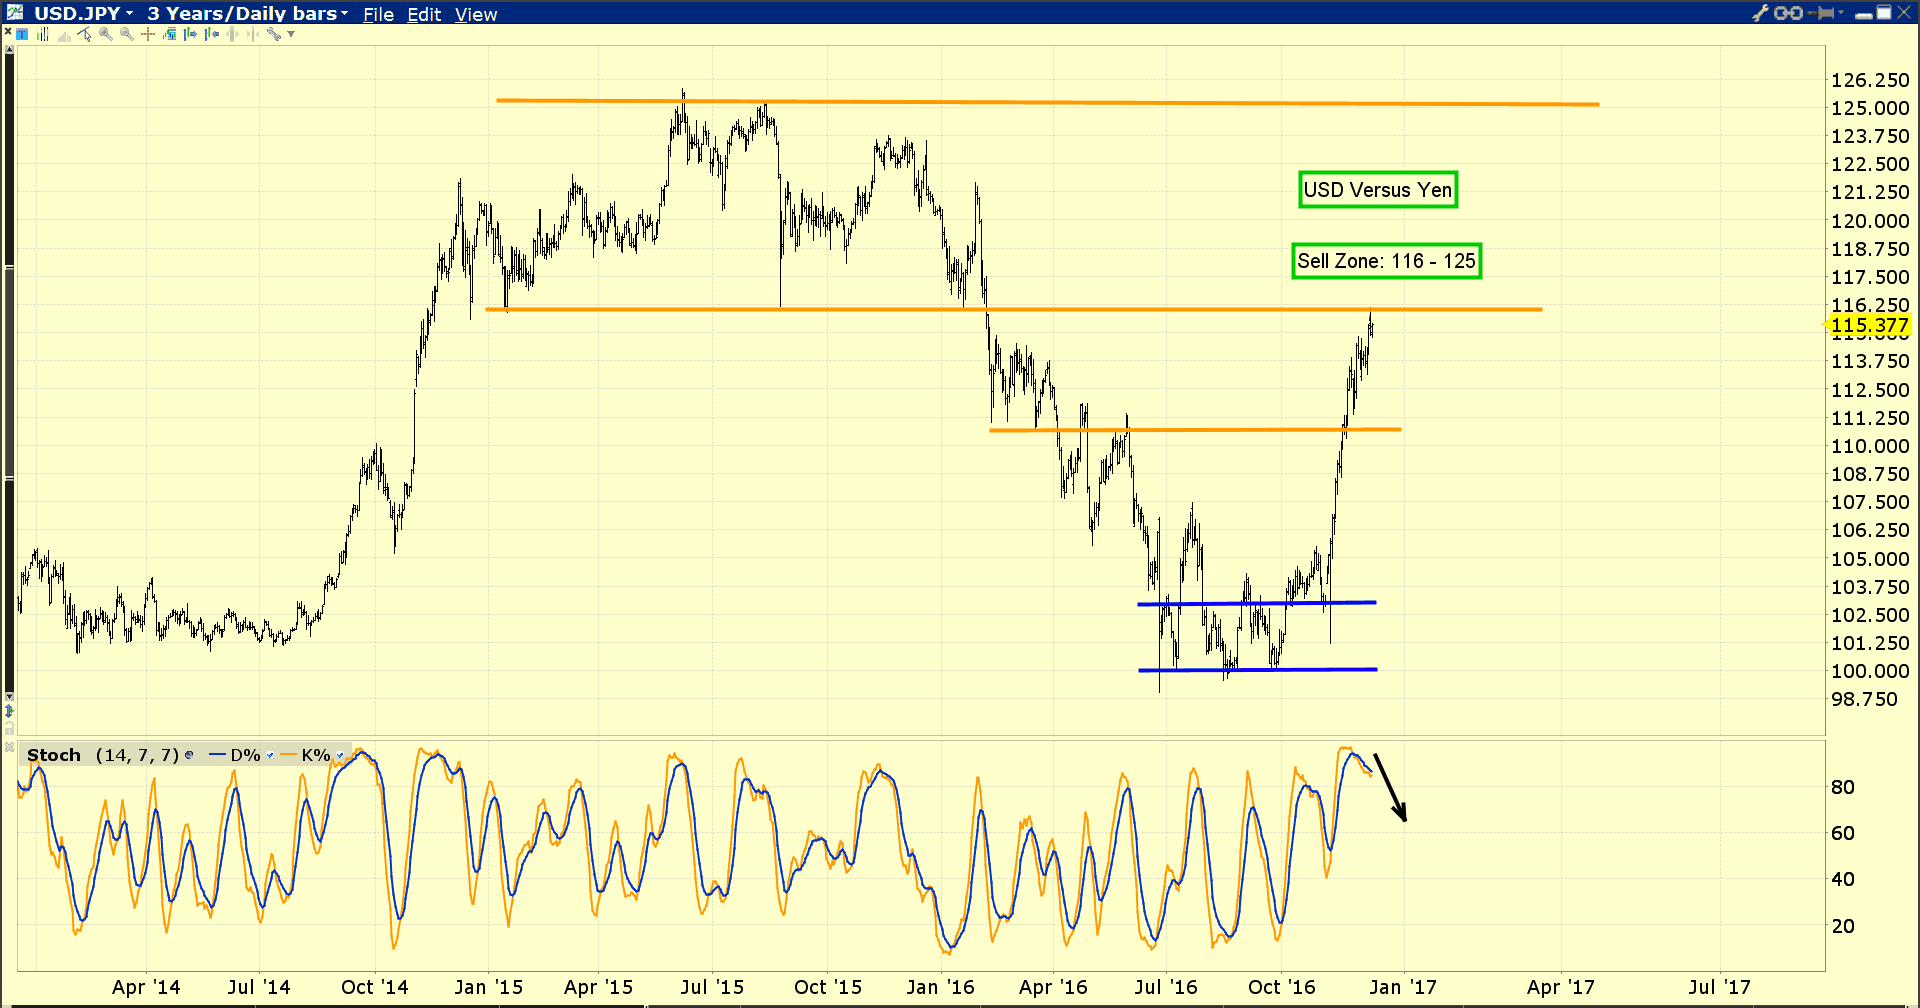Toggle the D% line visibility checkbox
1920x1008 pixels.
pos(270,755)
